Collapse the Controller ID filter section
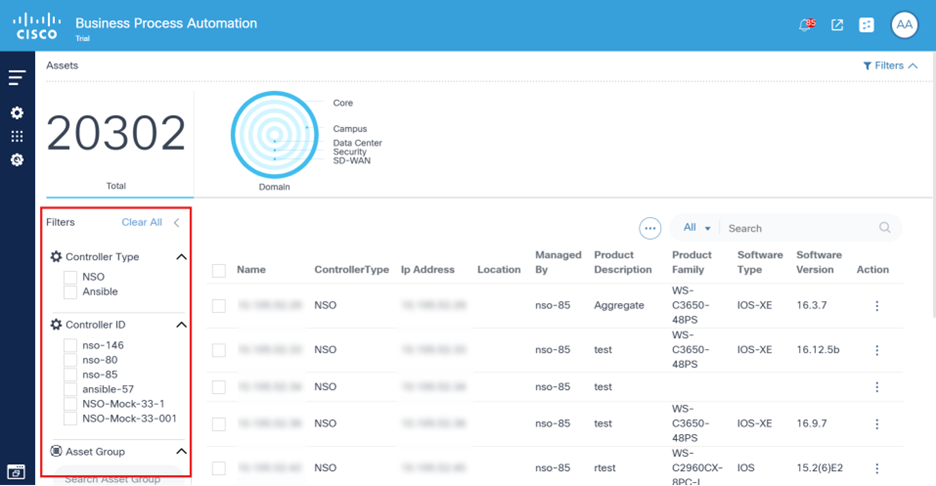This screenshot has height=486, width=936. pos(181,325)
